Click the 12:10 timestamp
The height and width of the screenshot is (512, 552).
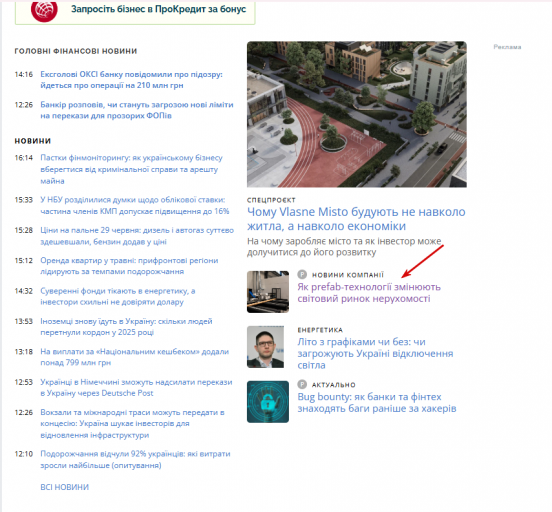click(24, 454)
